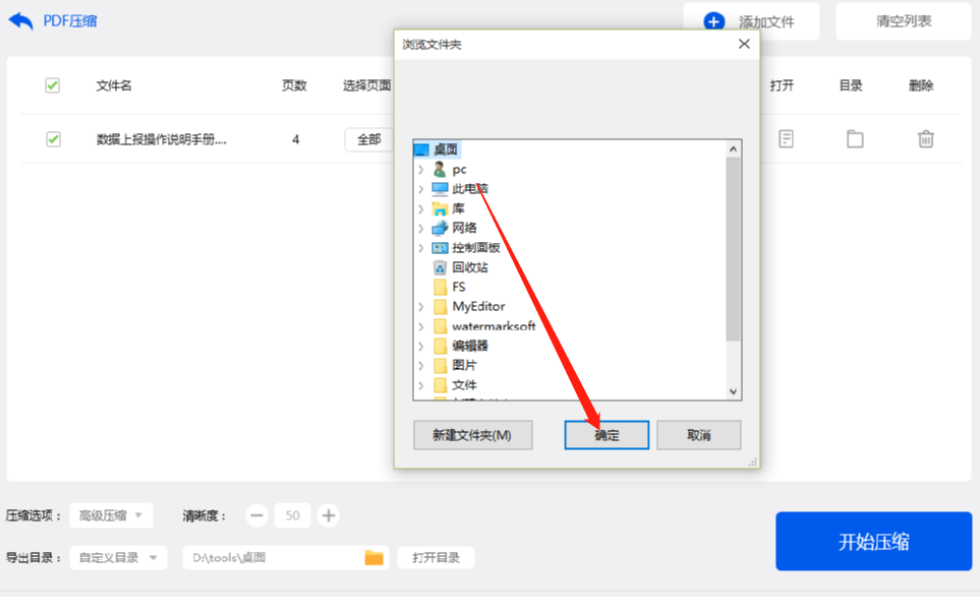This screenshot has height=597, width=980.
Task: Select the 此电脑 computer icon
Action: click(440, 189)
